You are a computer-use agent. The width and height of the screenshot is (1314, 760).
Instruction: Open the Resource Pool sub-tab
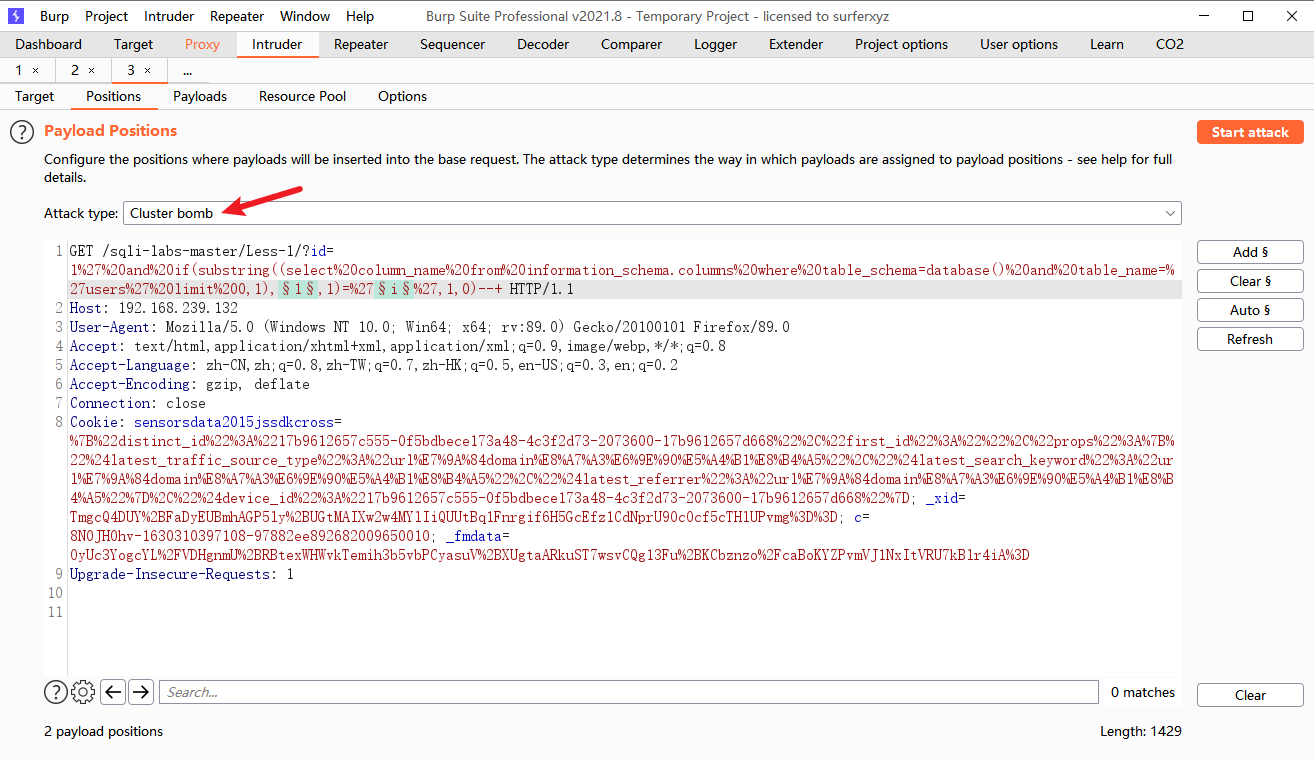[x=303, y=96]
